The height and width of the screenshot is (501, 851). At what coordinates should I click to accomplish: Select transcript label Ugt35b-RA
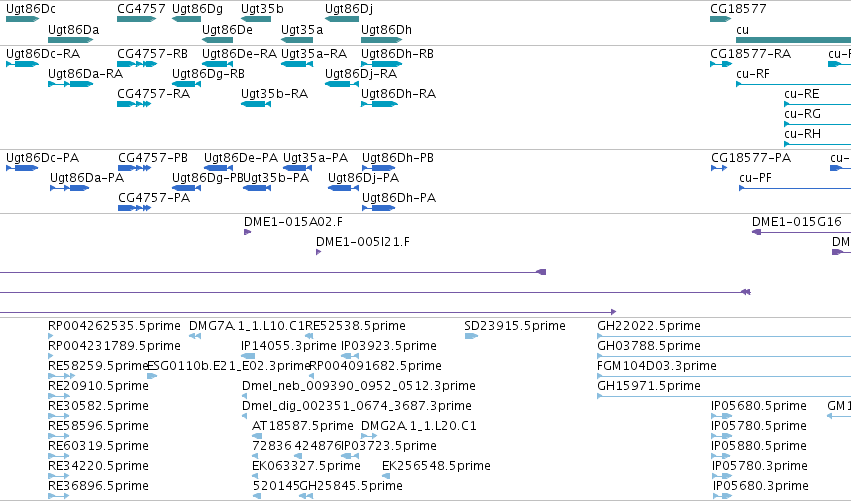274,94
